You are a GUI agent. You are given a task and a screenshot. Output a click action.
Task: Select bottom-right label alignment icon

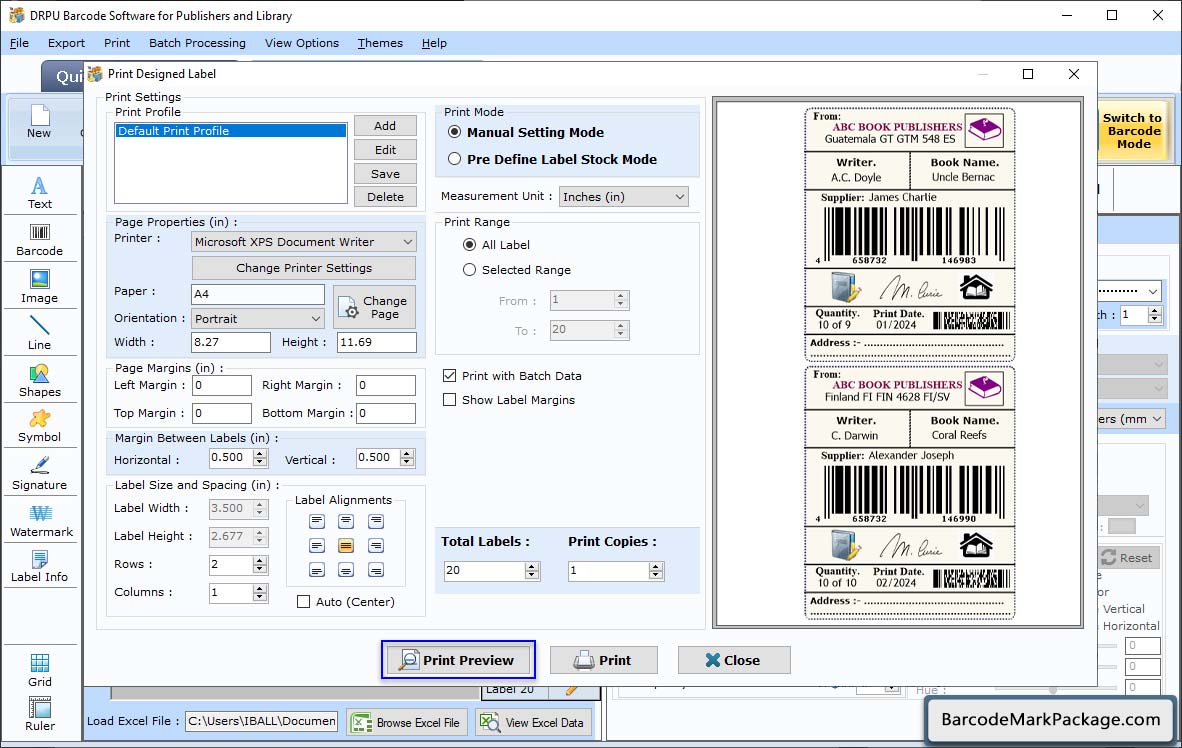coord(375,570)
